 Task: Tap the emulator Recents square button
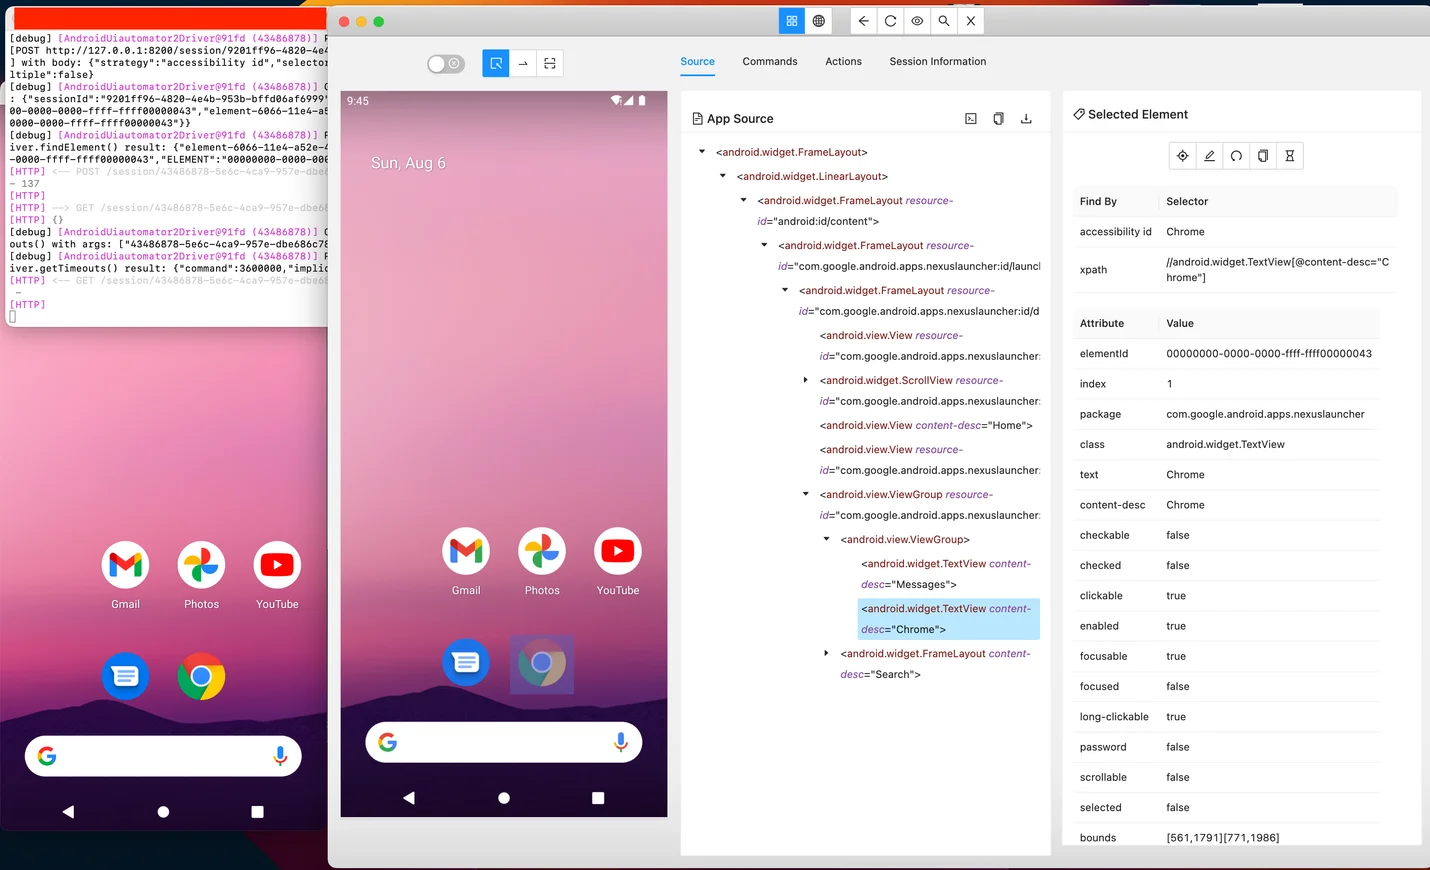[x=257, y=812]
